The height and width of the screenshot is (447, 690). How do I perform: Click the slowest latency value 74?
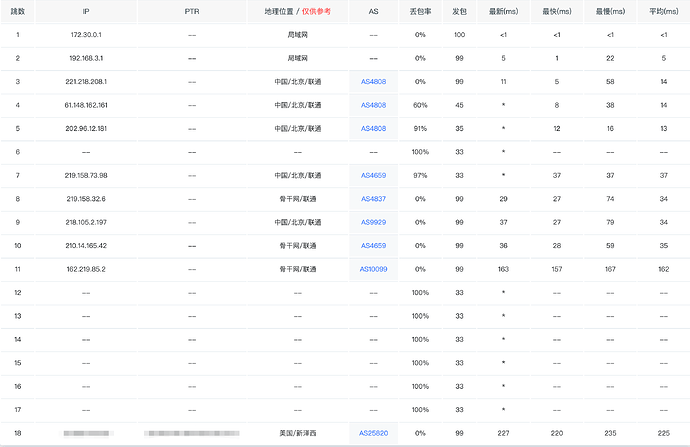(610, 199)
